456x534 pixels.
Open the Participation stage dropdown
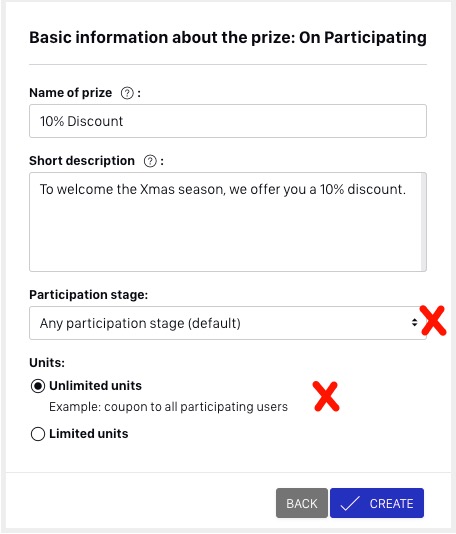point(227,323)
